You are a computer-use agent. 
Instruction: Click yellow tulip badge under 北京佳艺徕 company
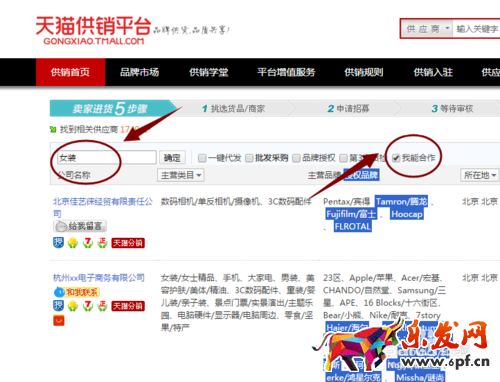[73, 243]
